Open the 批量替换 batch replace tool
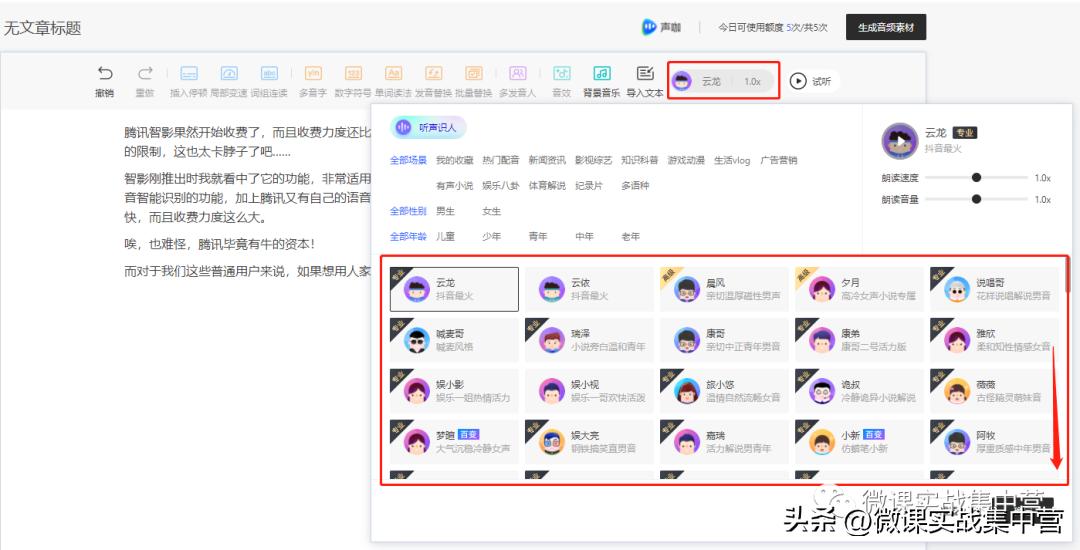Screen dimensions: 1080x550 (473, 81)
